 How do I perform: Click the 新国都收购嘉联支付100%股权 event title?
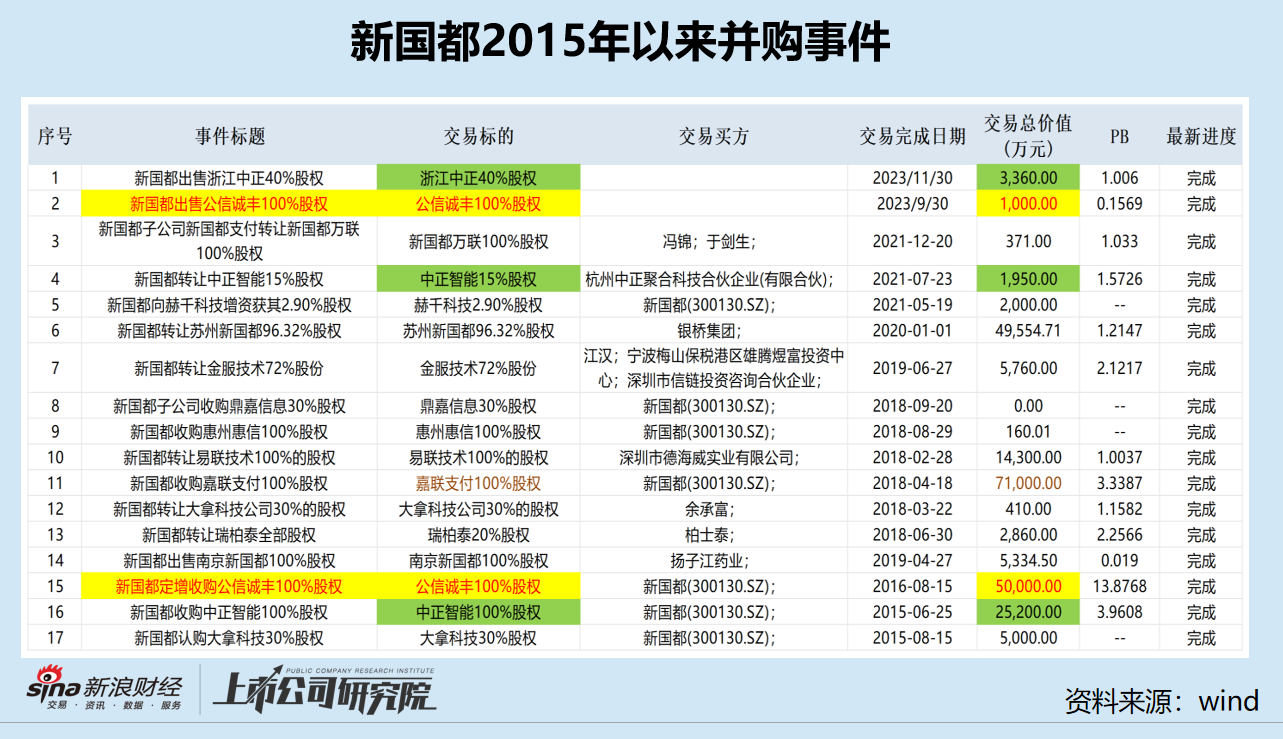click(x=229, y=483)
